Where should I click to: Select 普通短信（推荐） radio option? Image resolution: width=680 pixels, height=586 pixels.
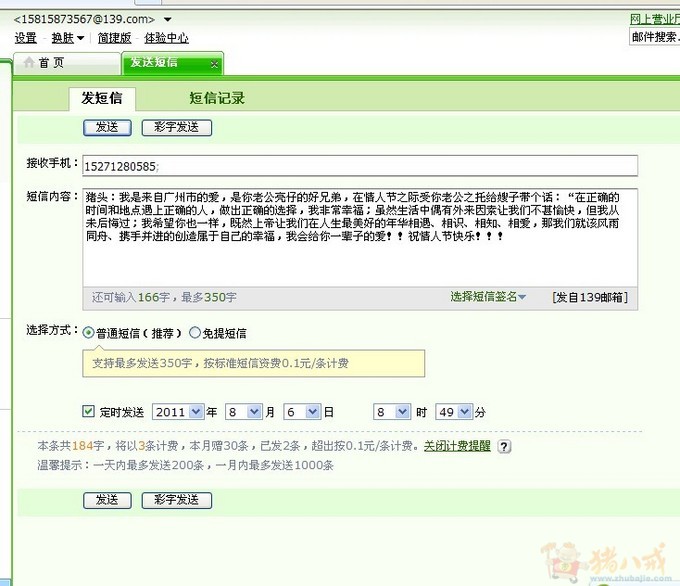(x=88, y=333)
